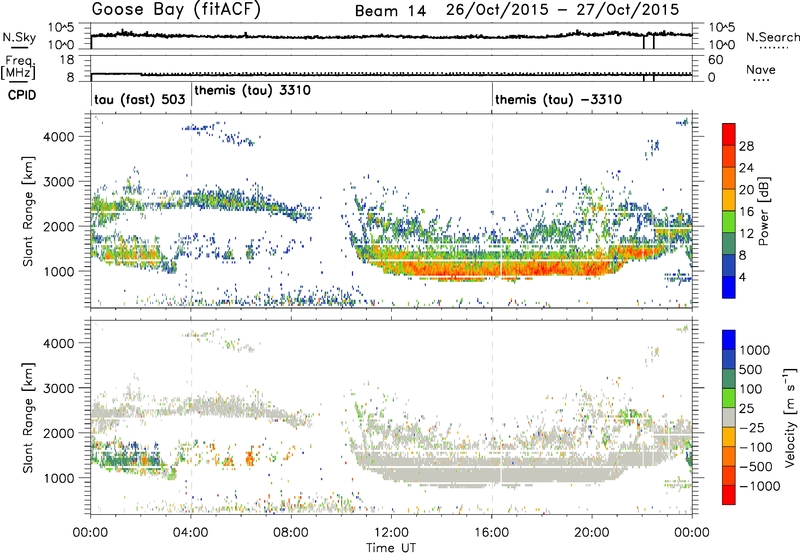
Task: Click the 26/Oct/2015 – 27/Oct/2015 date range
Action: [562, 9]
